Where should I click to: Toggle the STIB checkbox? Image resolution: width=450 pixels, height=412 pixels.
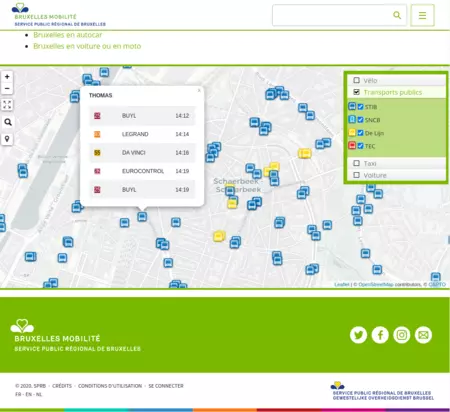click(360, 107)
